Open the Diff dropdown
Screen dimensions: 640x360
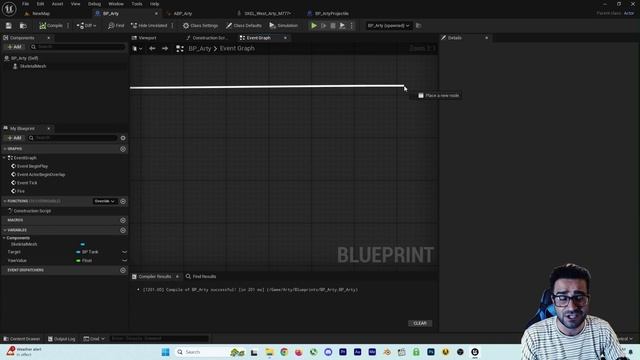(87, 26)
